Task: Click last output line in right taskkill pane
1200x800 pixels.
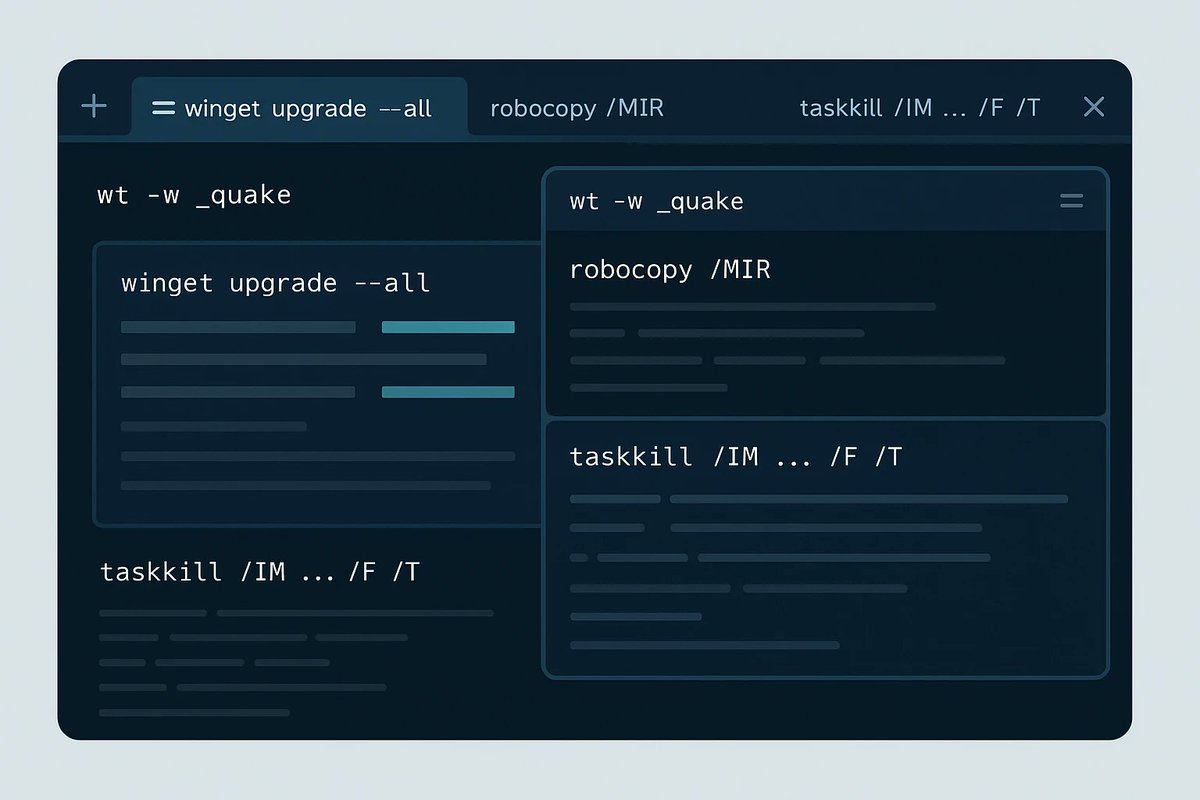Action: pyautogui.click(x=704, y=645)
